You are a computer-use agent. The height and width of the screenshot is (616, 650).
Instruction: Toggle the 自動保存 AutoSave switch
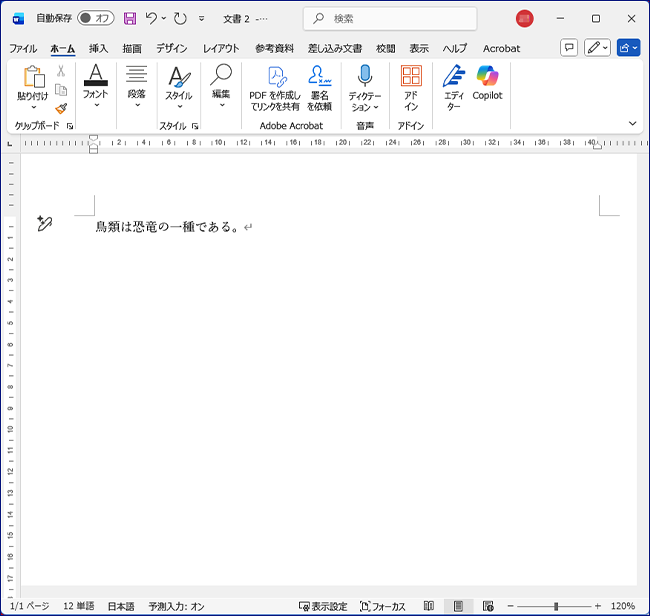(95, 18)
